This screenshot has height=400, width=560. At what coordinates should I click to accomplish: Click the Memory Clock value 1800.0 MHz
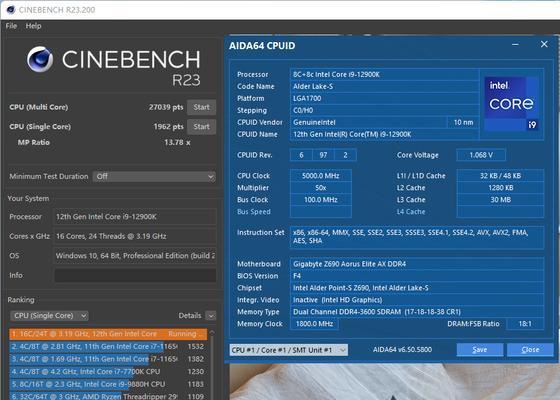pyautogui.click(x=314, y=324)
